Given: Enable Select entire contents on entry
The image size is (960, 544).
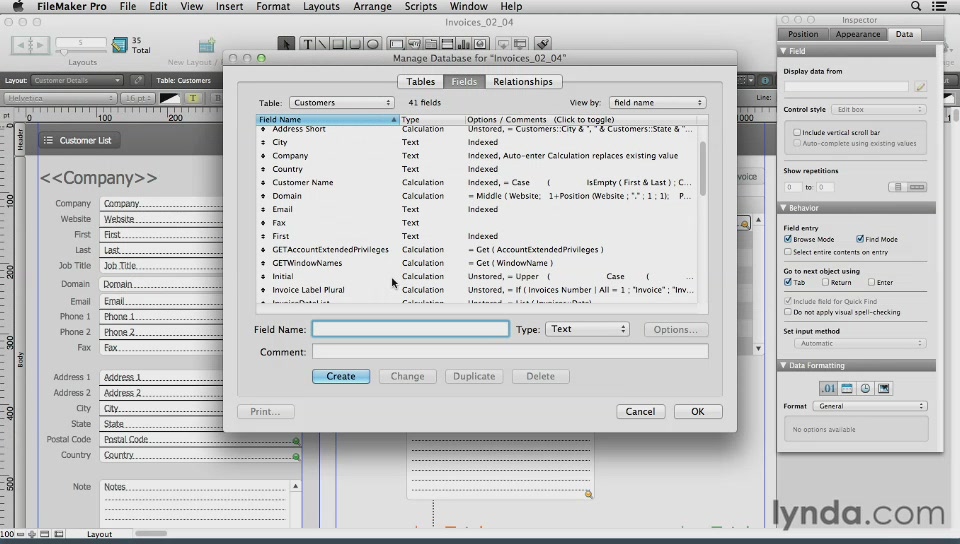Looking at the screenshot, I should 788,252.
